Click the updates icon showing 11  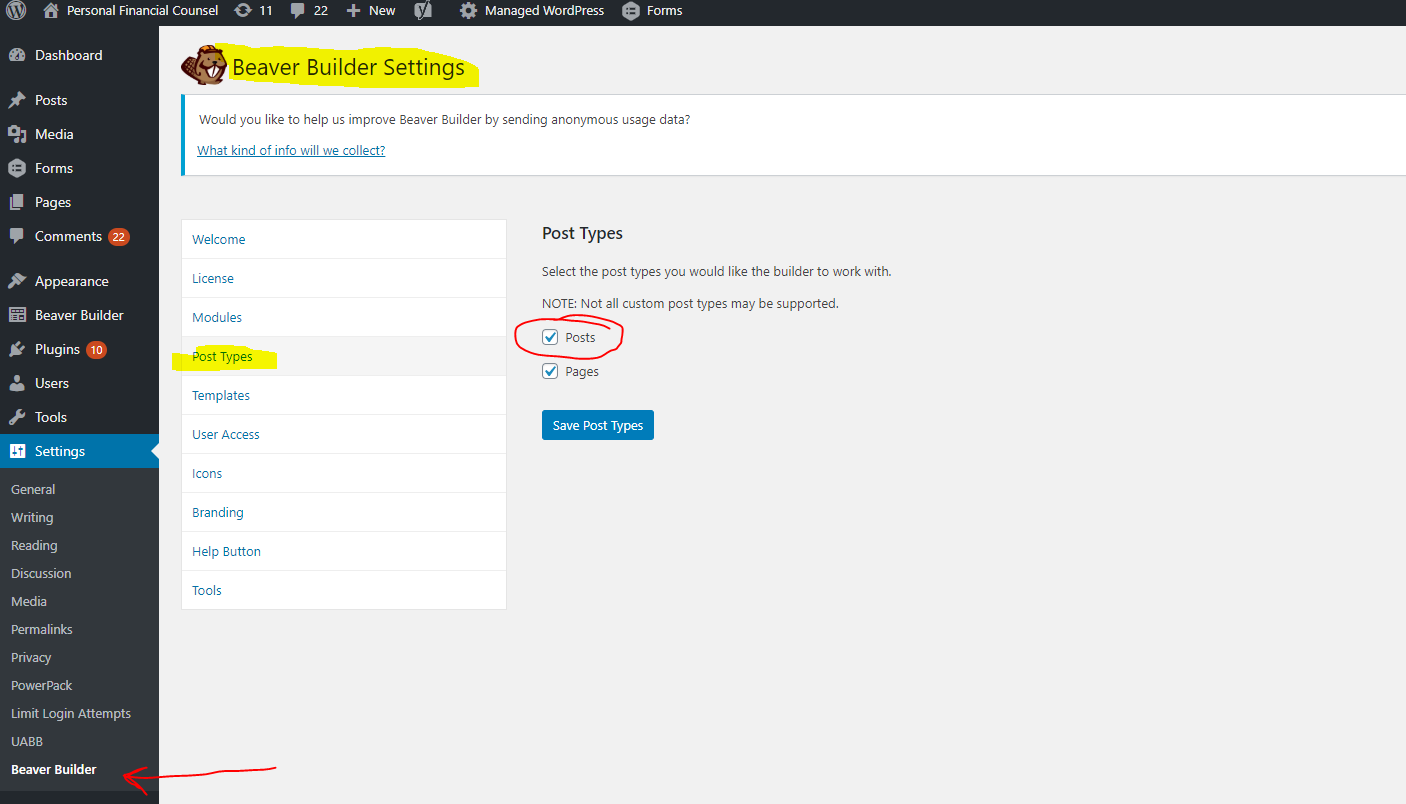pyautogui.click(x=243, y=11)
